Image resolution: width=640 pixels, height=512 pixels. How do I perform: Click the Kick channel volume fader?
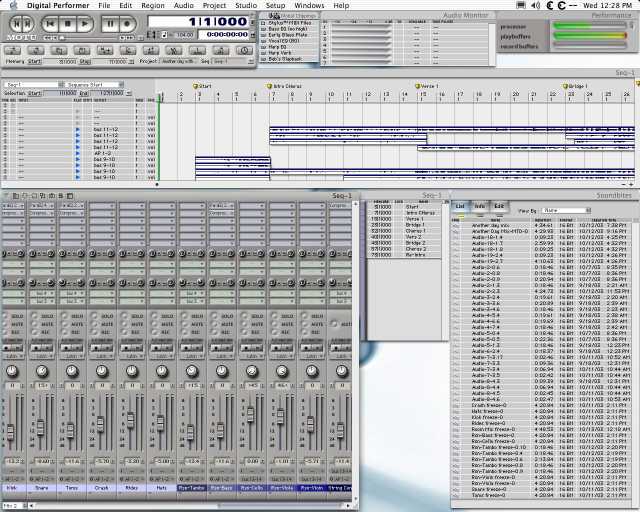(11, 431)
